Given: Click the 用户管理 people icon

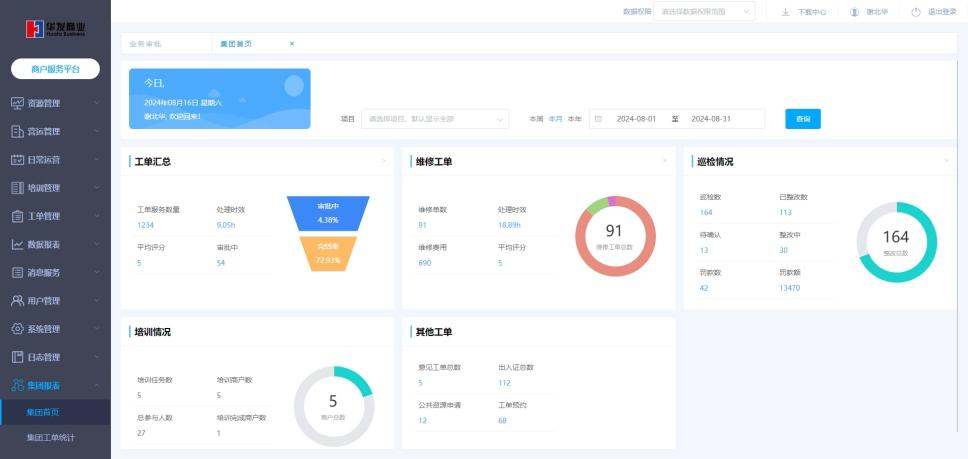Looking at the screenshot, I should (17, 301).
